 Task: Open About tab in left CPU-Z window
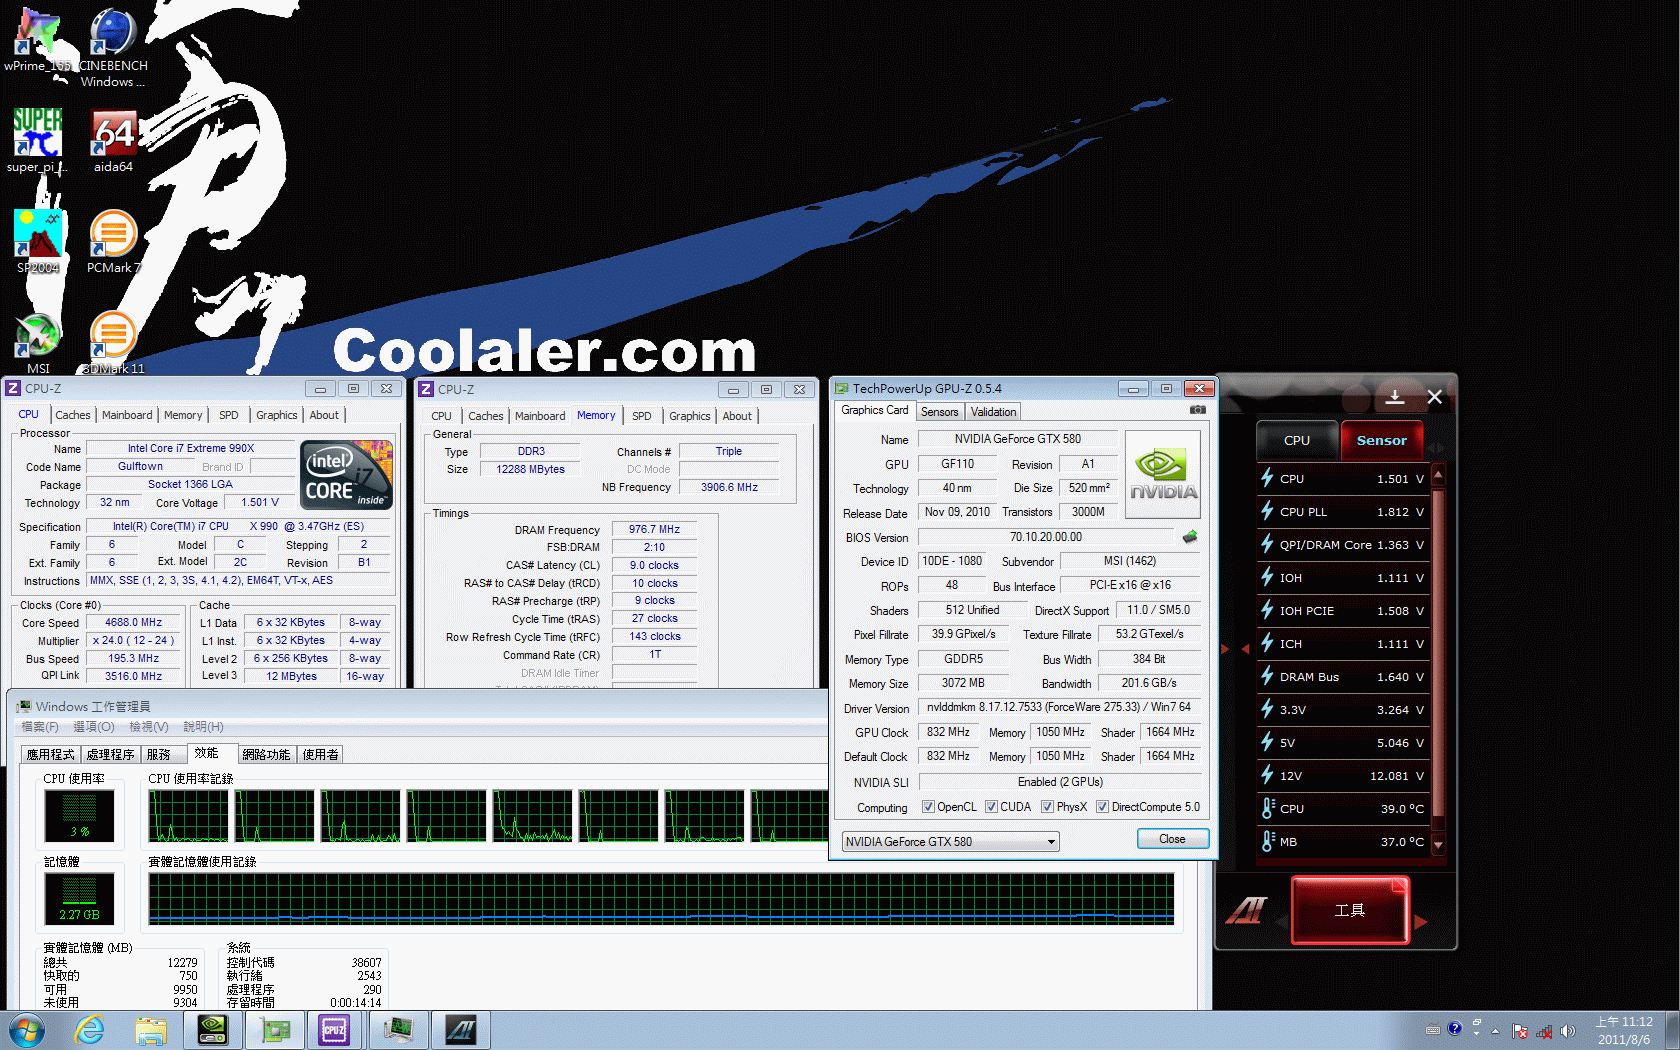point(323,415)
